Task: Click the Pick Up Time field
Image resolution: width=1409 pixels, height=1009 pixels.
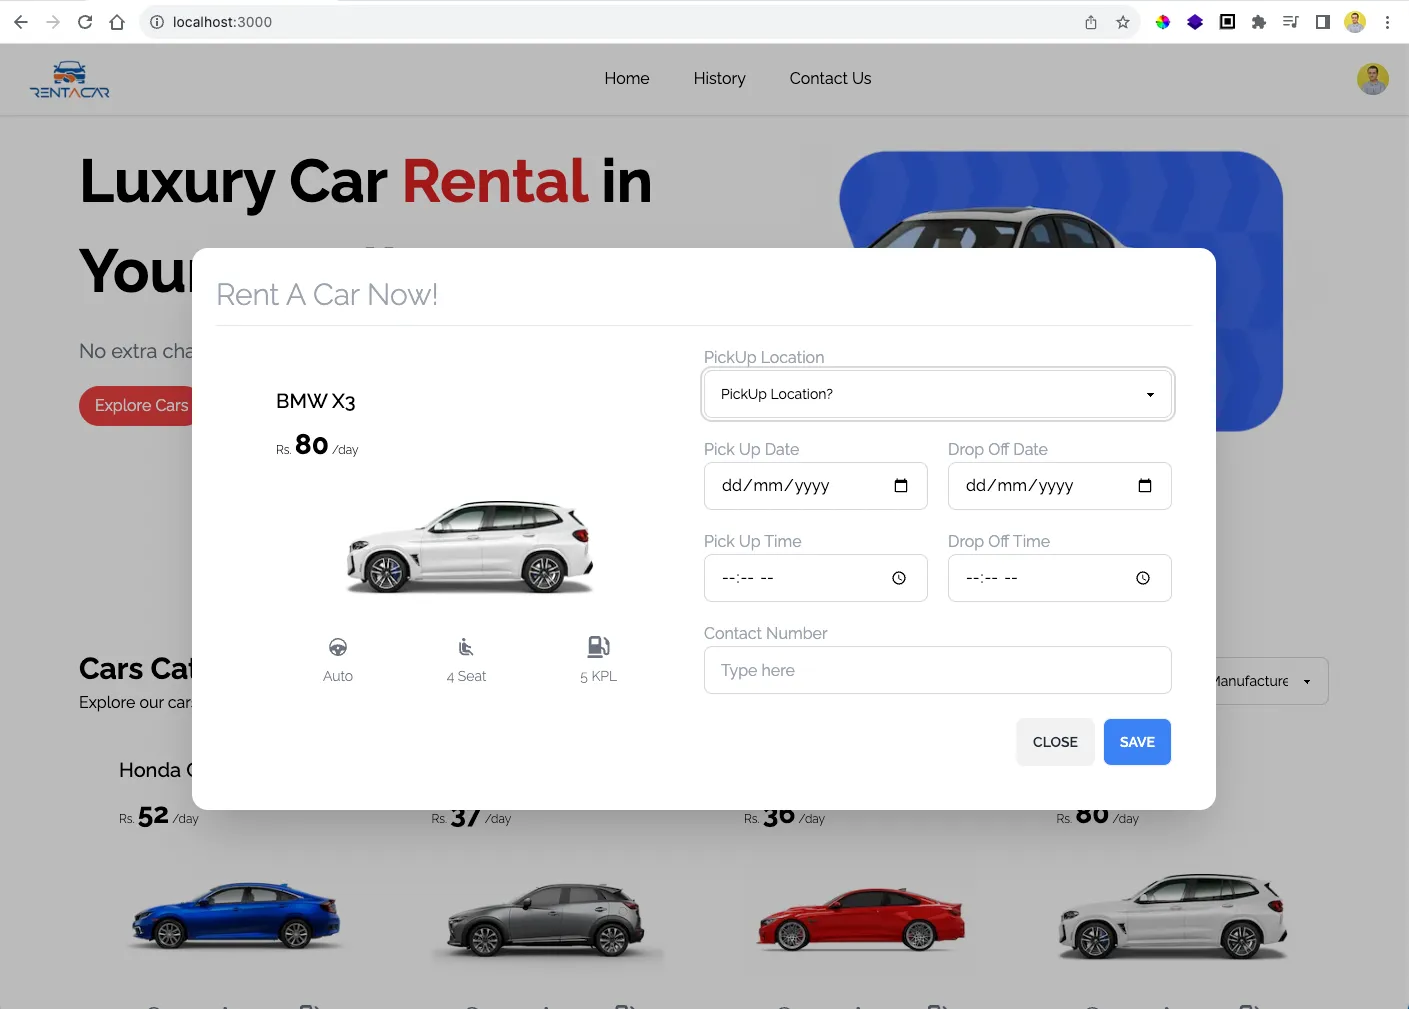Action: click(816, 578)
